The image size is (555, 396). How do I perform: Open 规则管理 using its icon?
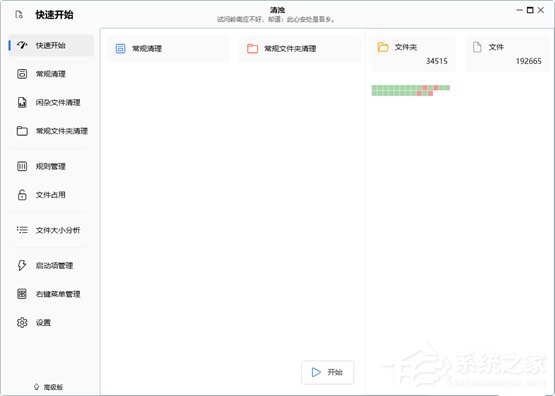click(x=22, y=166)
